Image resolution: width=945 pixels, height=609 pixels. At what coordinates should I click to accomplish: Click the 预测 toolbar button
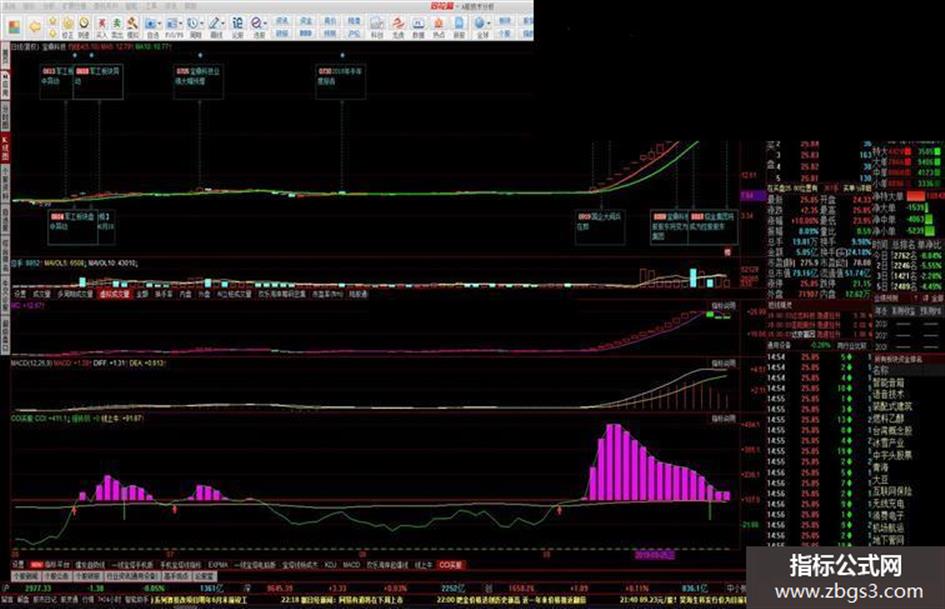pos(329,34)
